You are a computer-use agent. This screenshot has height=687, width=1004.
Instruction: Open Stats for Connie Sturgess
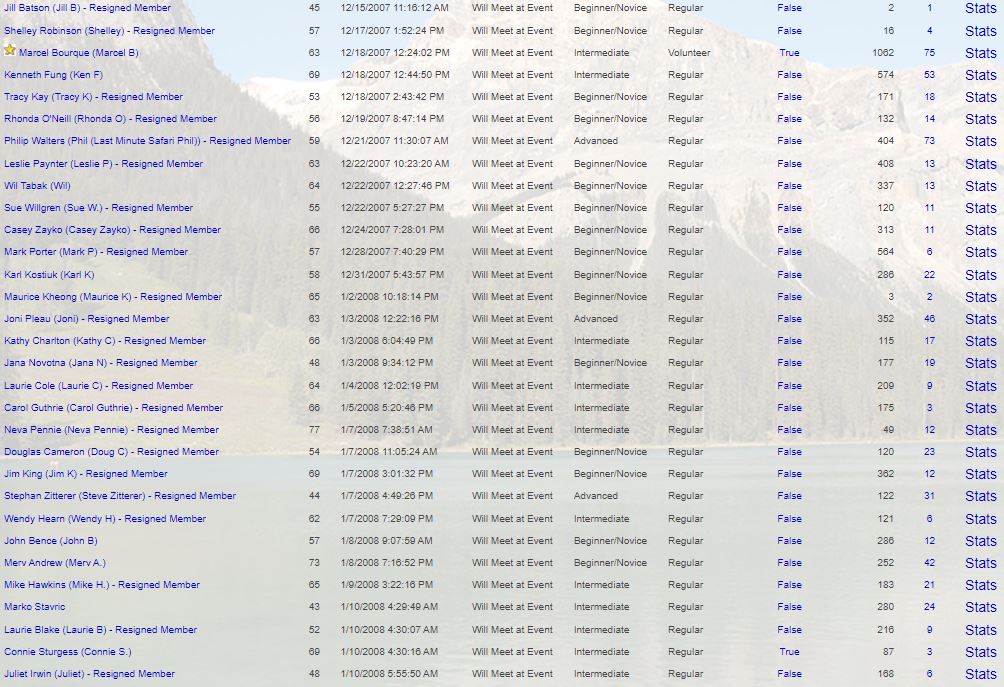click(980, 652)
